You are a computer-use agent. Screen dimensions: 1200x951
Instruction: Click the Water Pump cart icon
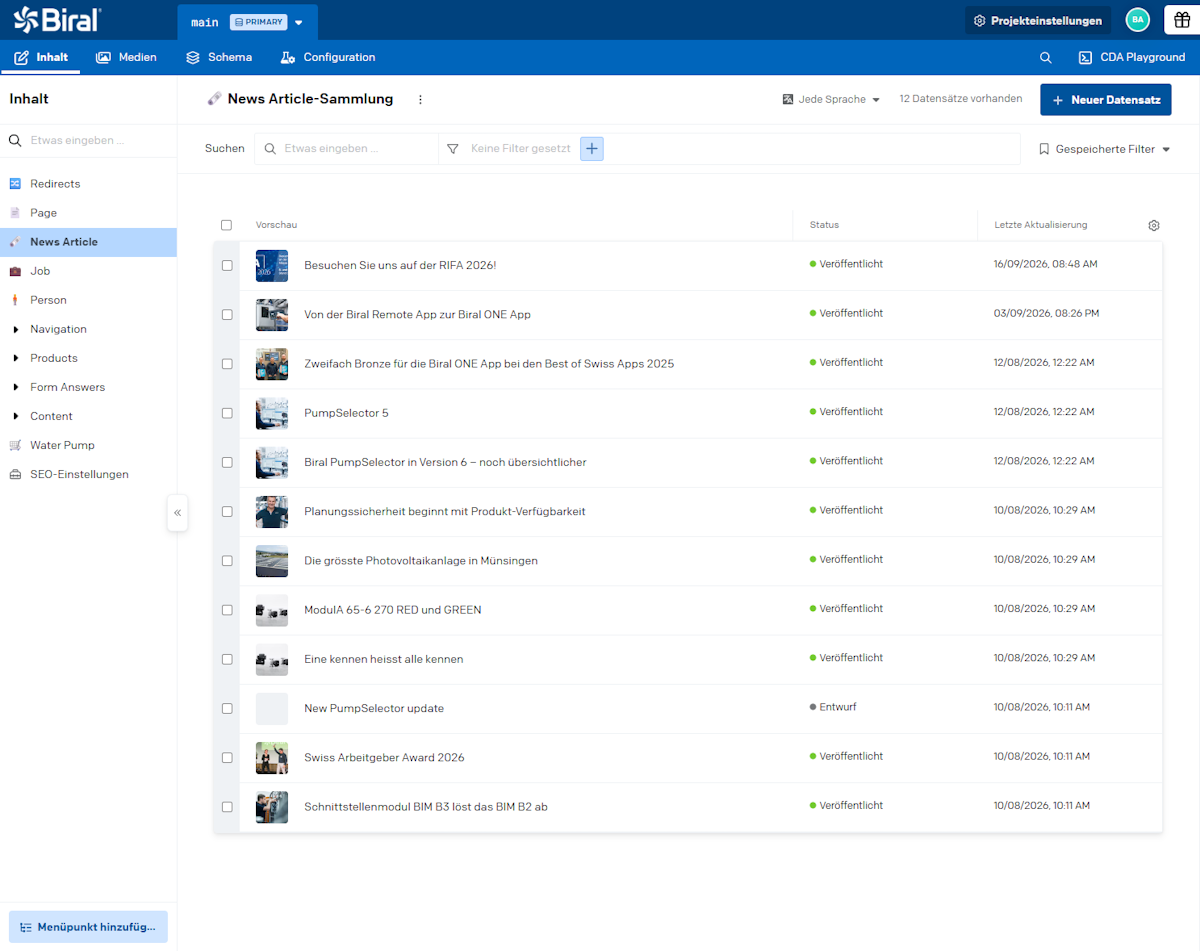click(x=15, y=445)
